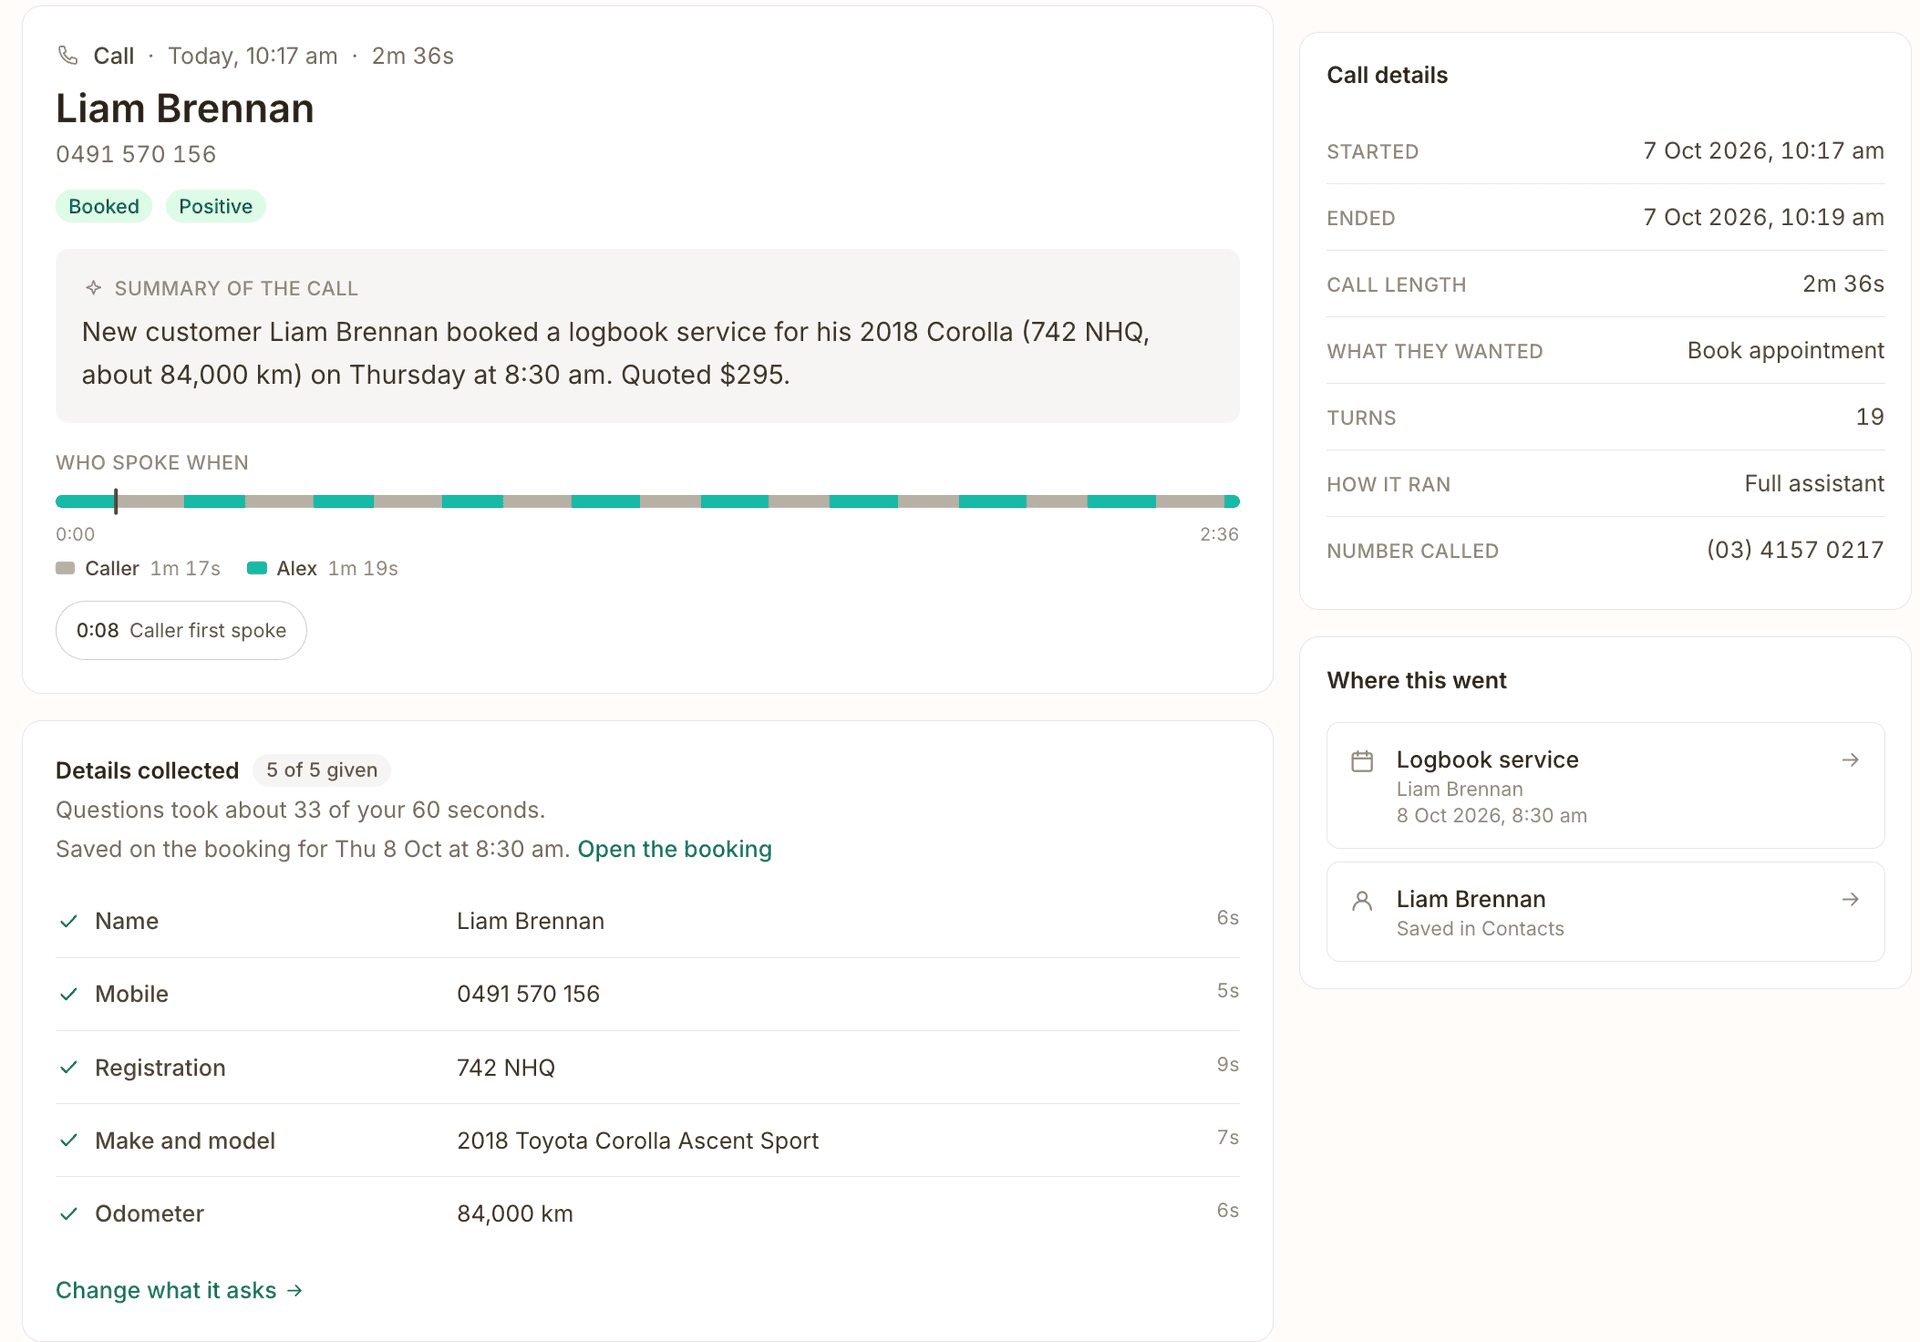
Task: Click the 2:36 timeline end label
Action: tap(1219, 535)
